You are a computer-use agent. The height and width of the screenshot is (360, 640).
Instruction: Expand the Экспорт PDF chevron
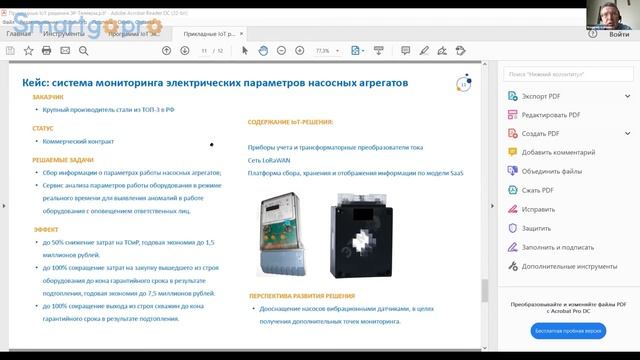tap(627, 96)
